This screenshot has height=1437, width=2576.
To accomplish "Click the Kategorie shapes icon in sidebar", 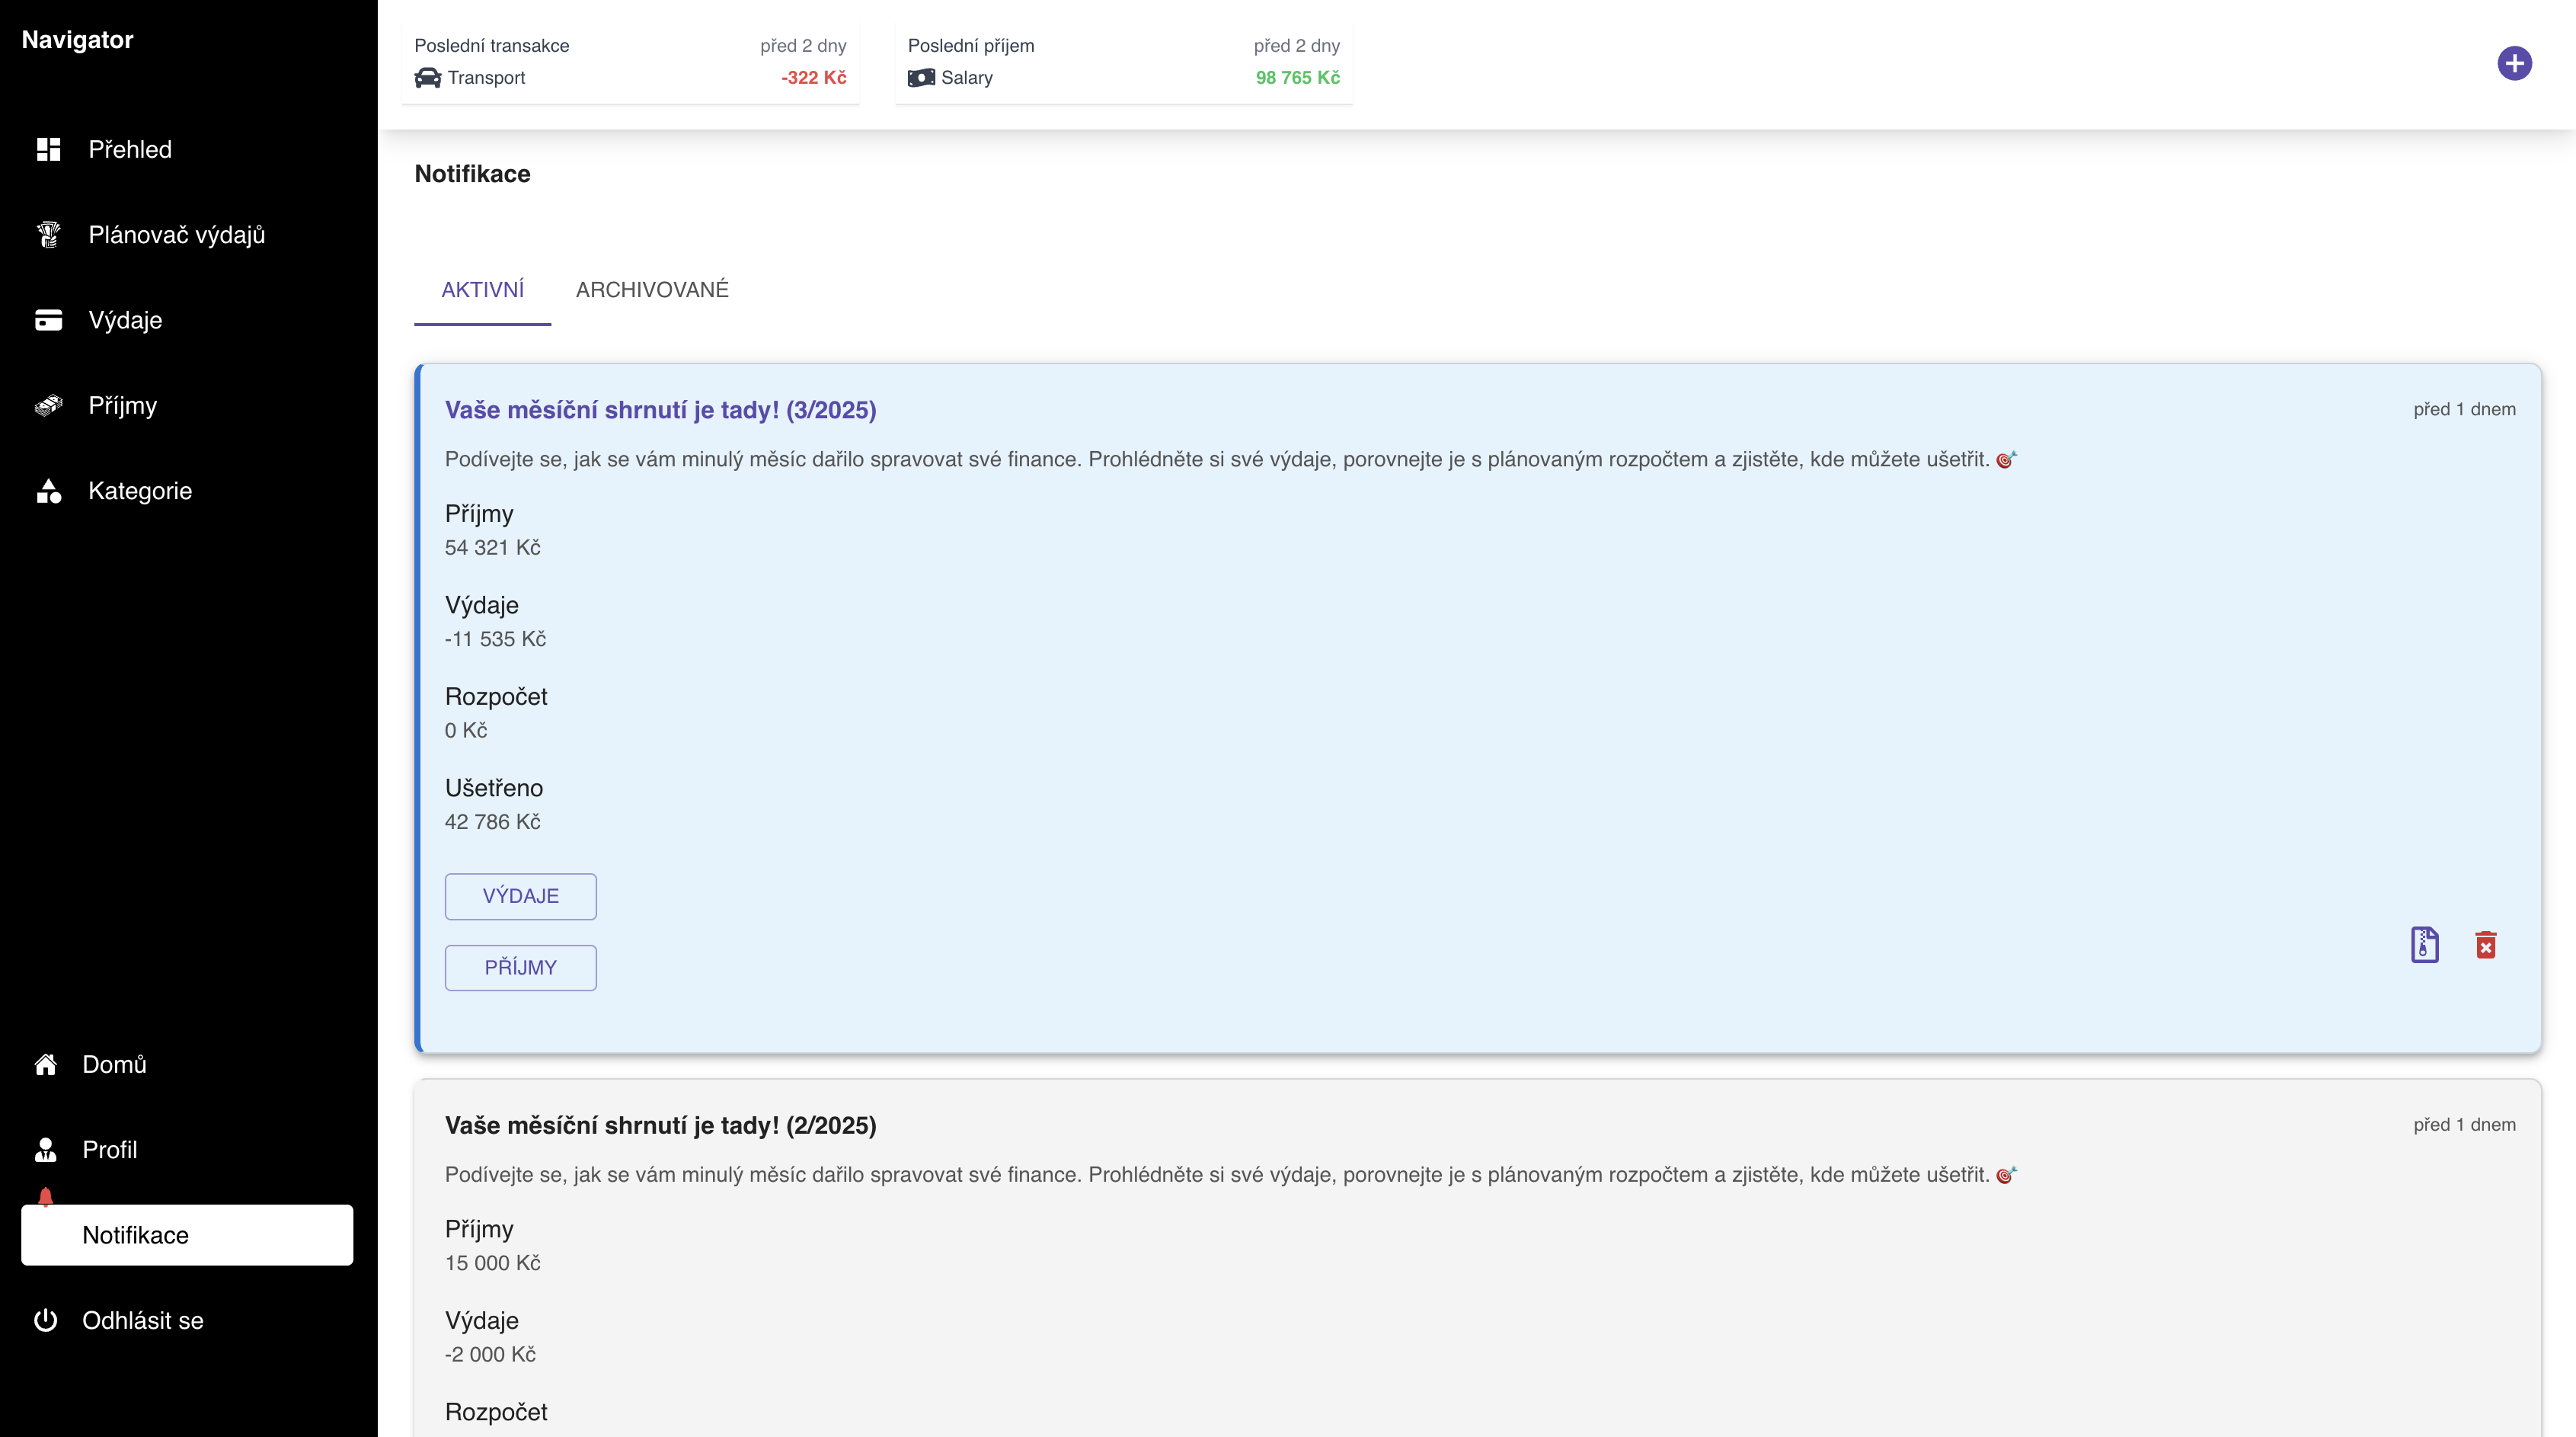I will 48,491.
